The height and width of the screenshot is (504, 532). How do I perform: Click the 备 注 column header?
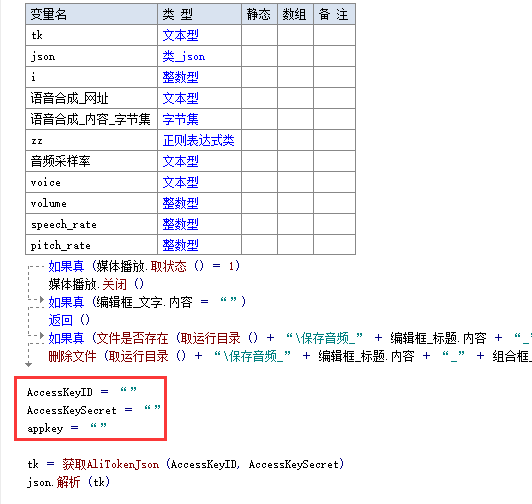pos(334,14)
